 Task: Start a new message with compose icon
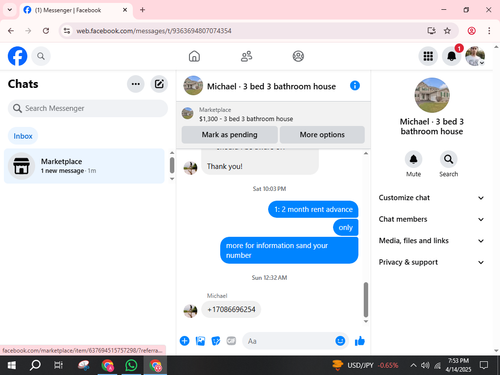[159, 84]
